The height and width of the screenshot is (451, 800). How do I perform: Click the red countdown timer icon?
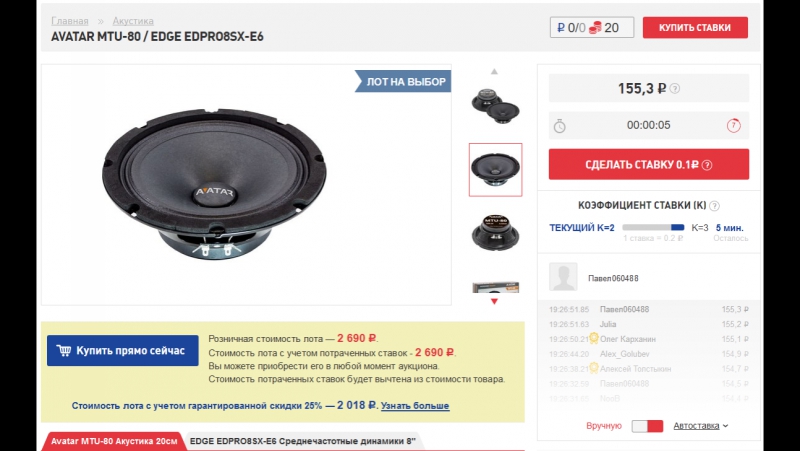pyautogui.click(x=733, y=126)
